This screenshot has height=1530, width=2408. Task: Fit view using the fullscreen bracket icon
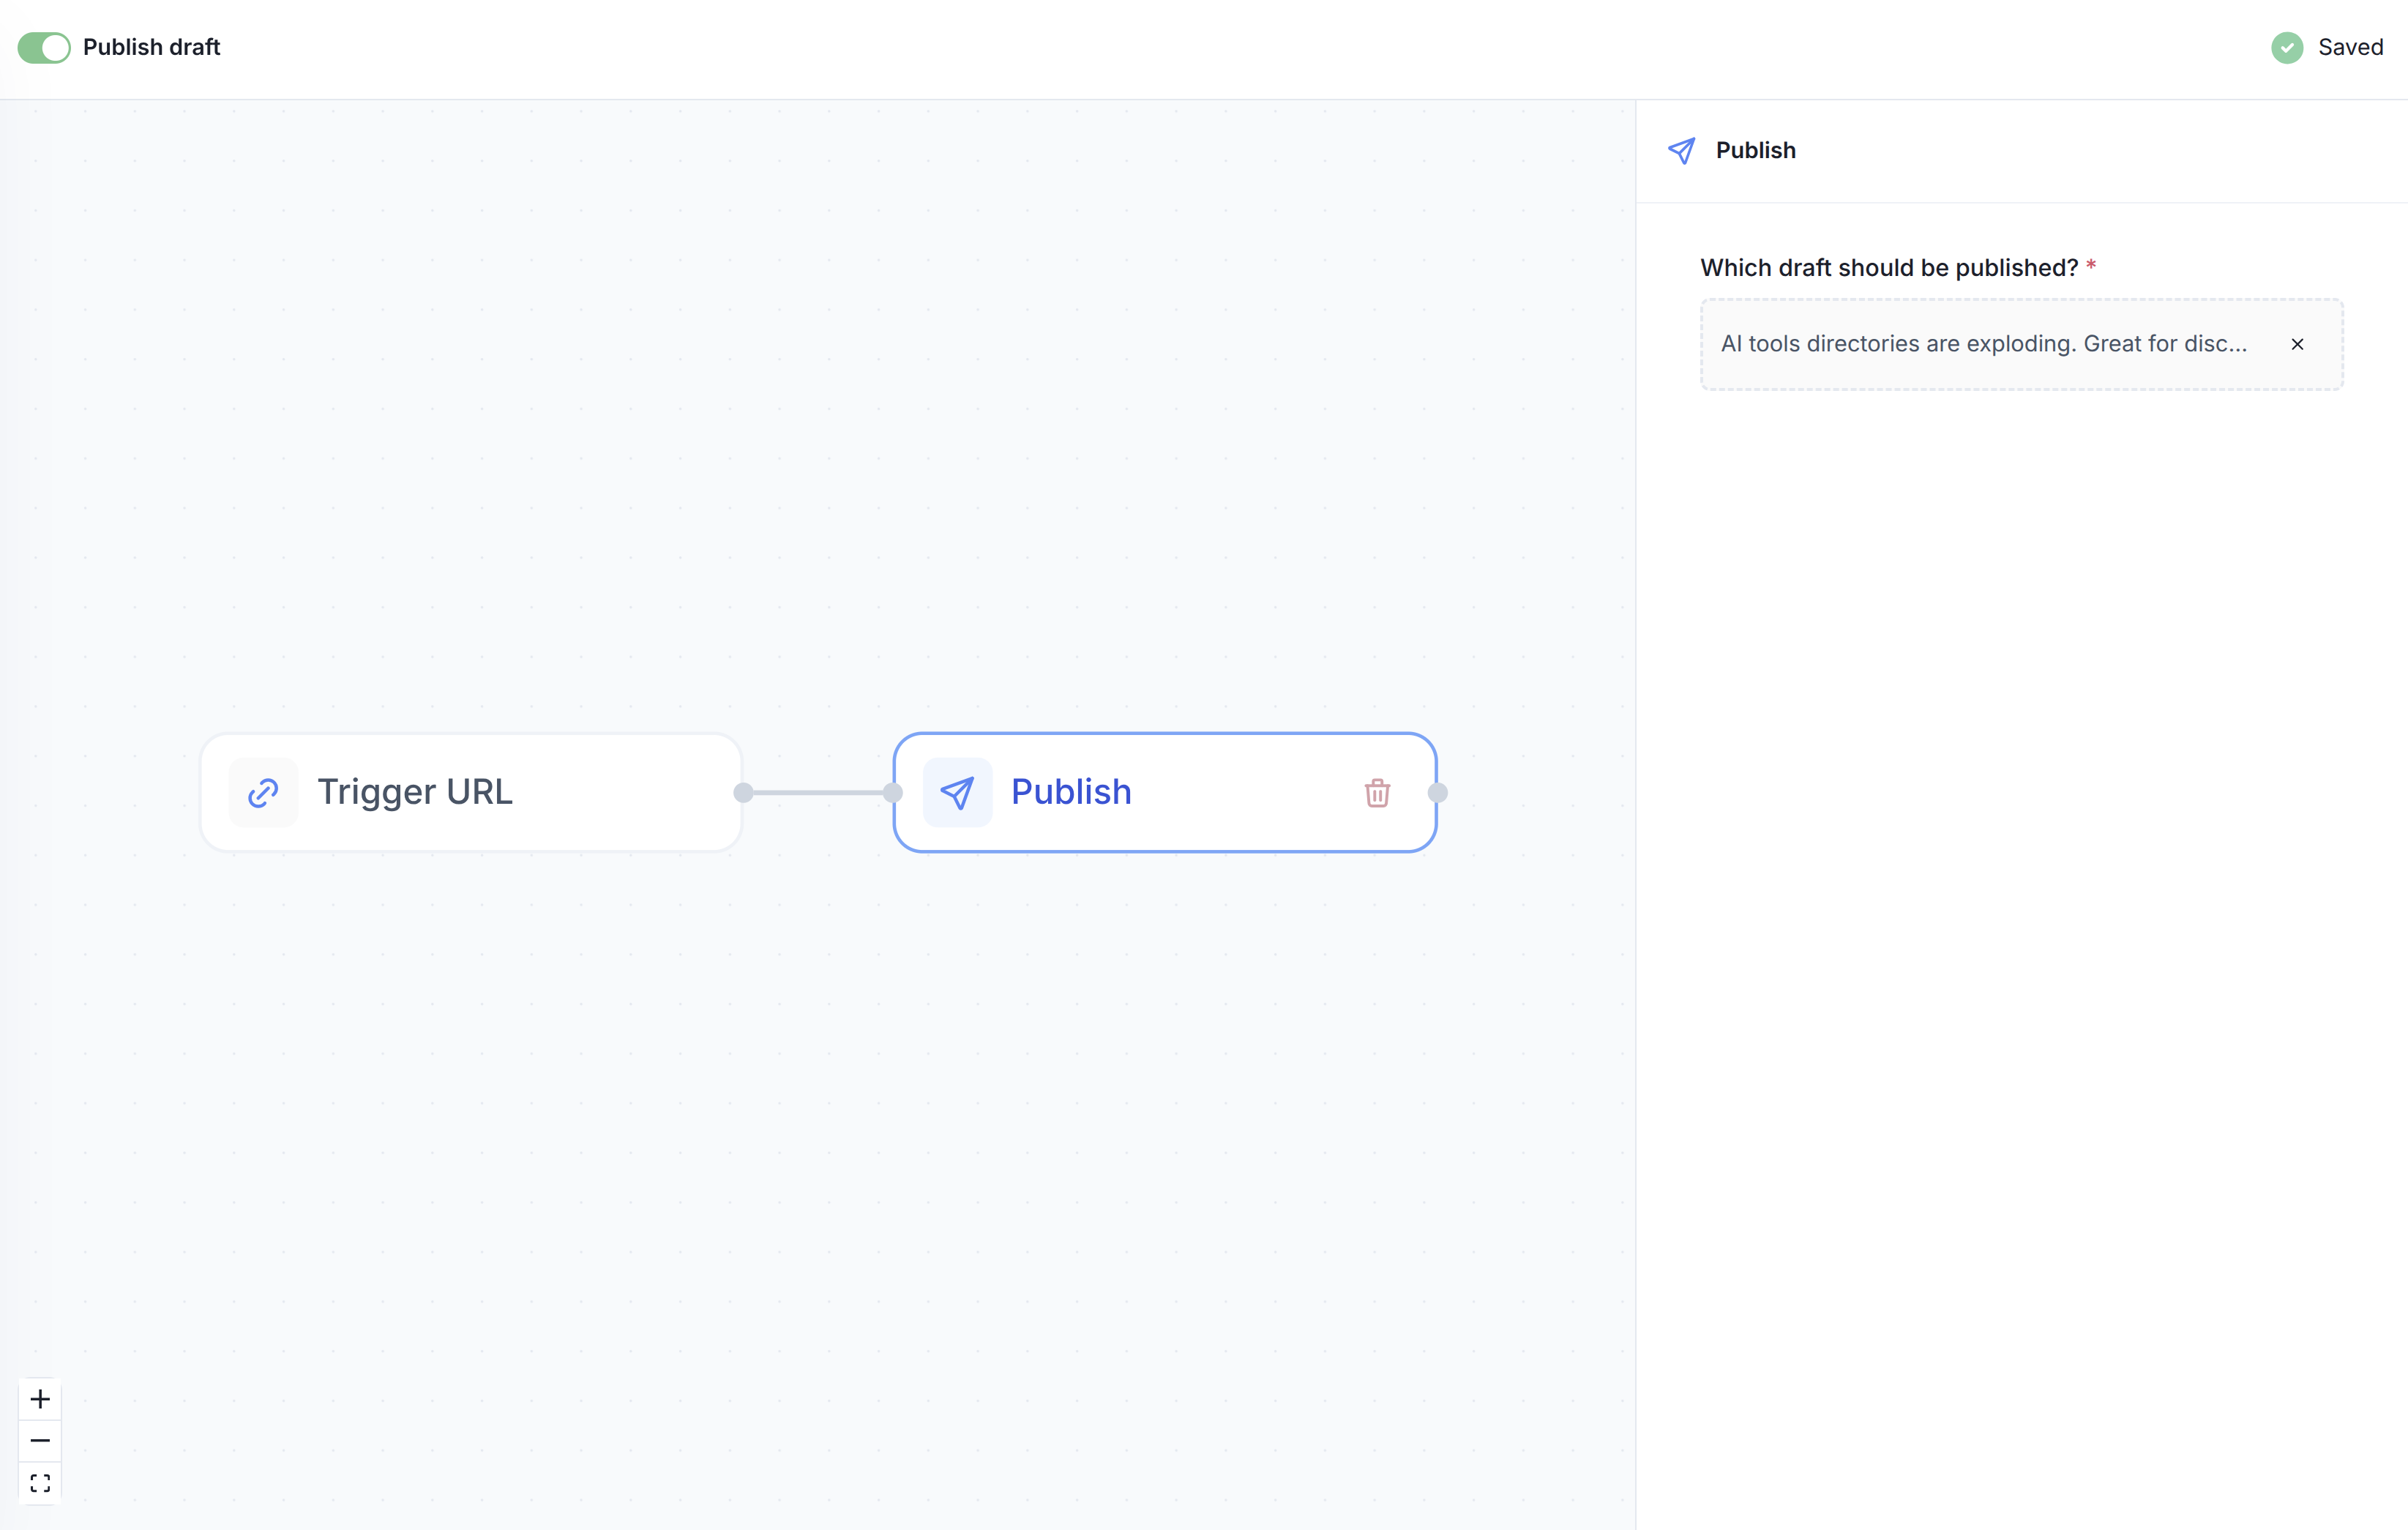click(40, 1483)
